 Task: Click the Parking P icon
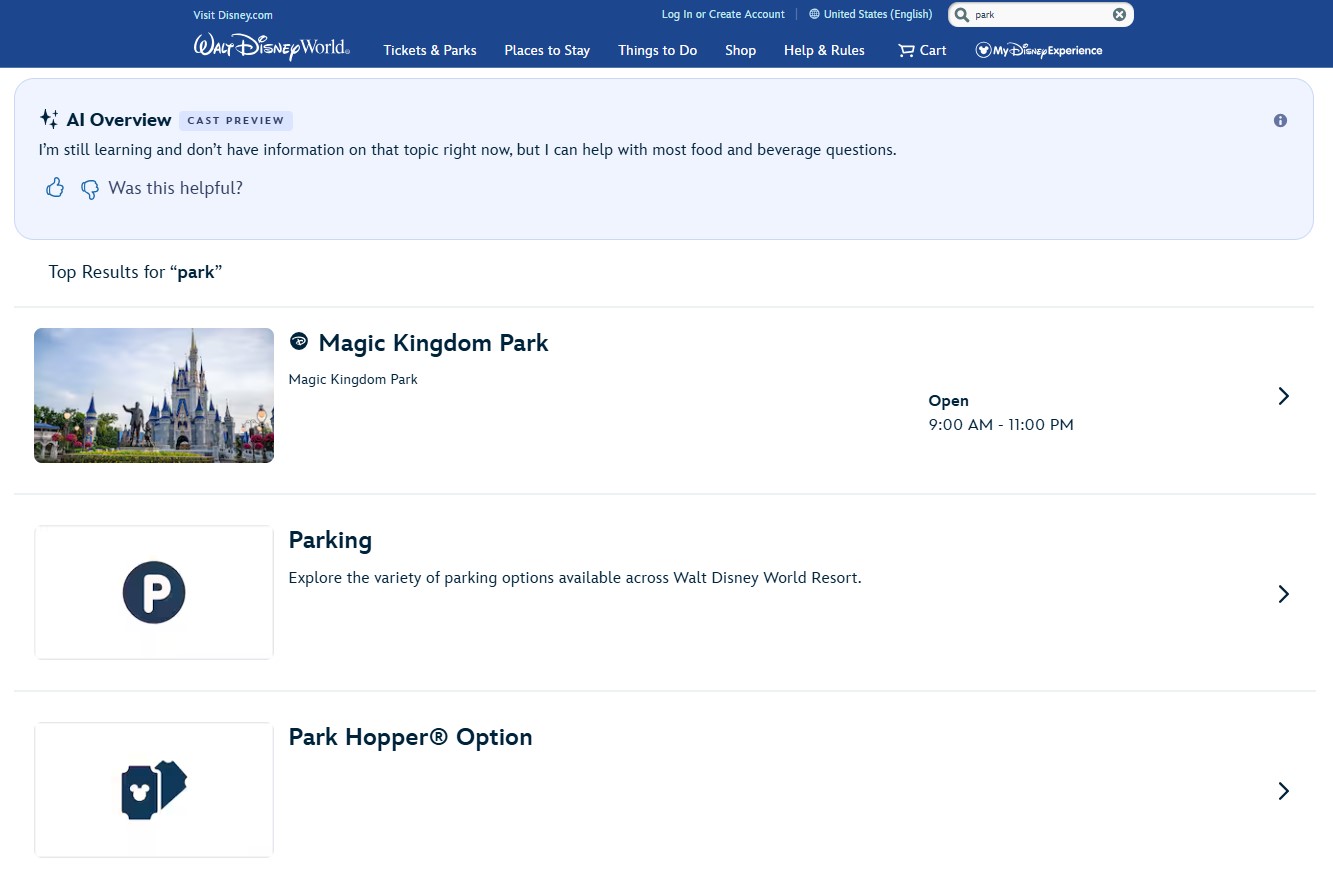[154, 592]
